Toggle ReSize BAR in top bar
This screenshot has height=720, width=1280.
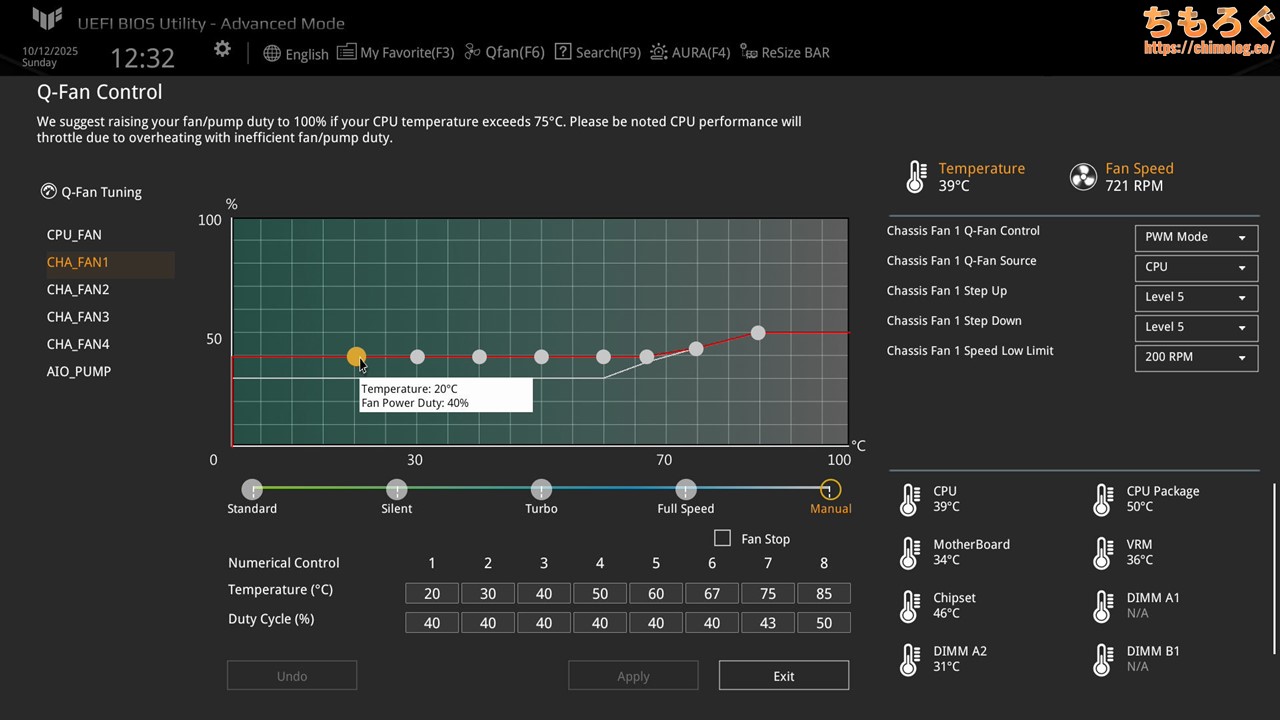click(x=785, y=52)
